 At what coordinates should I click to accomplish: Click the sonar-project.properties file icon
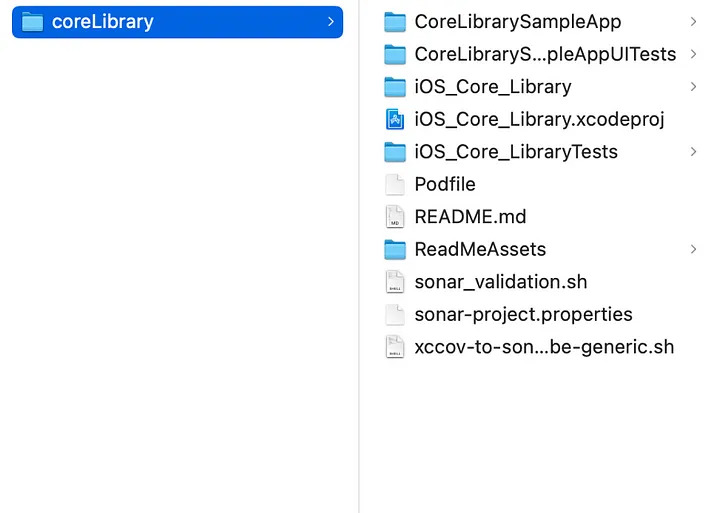pos(395,314)
